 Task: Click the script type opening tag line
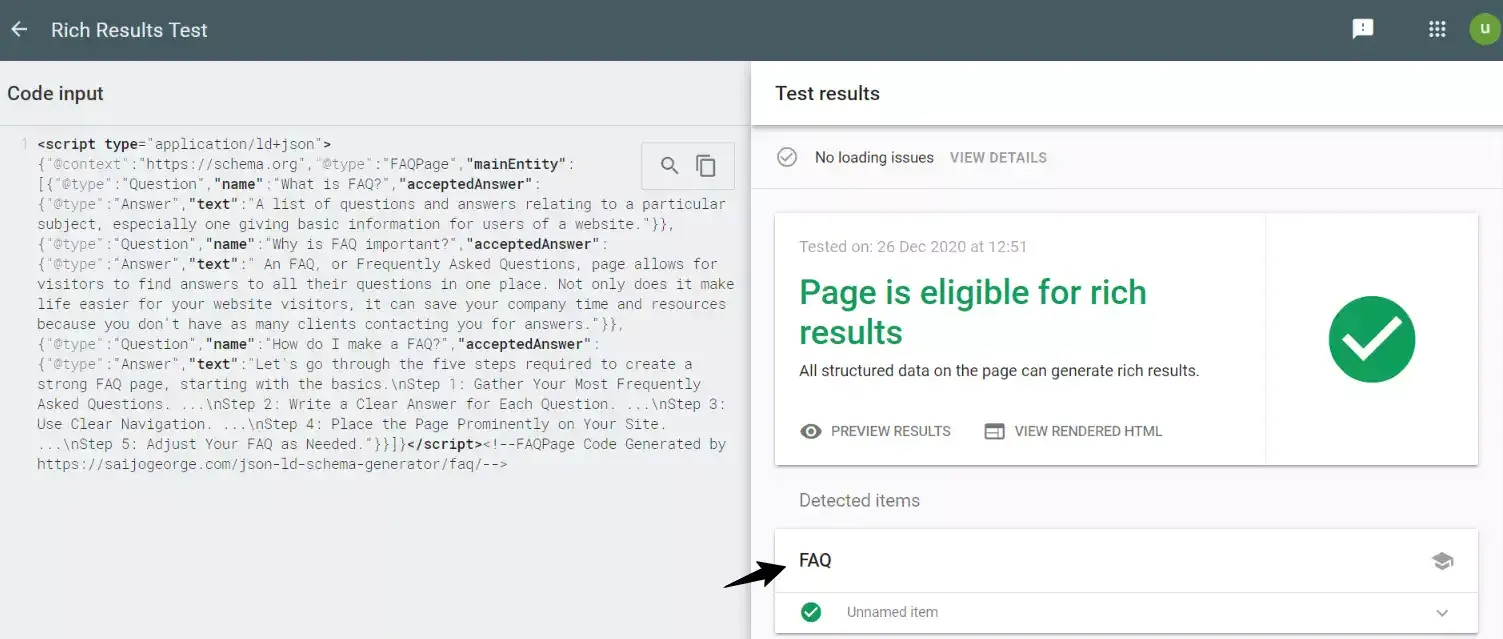click(x=184, y=144)
